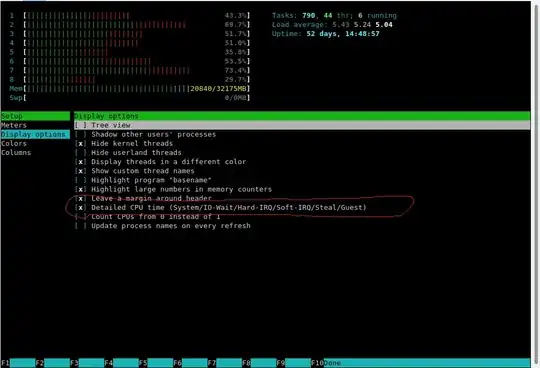Click the Swp swap usage meter

click(129, 98)
